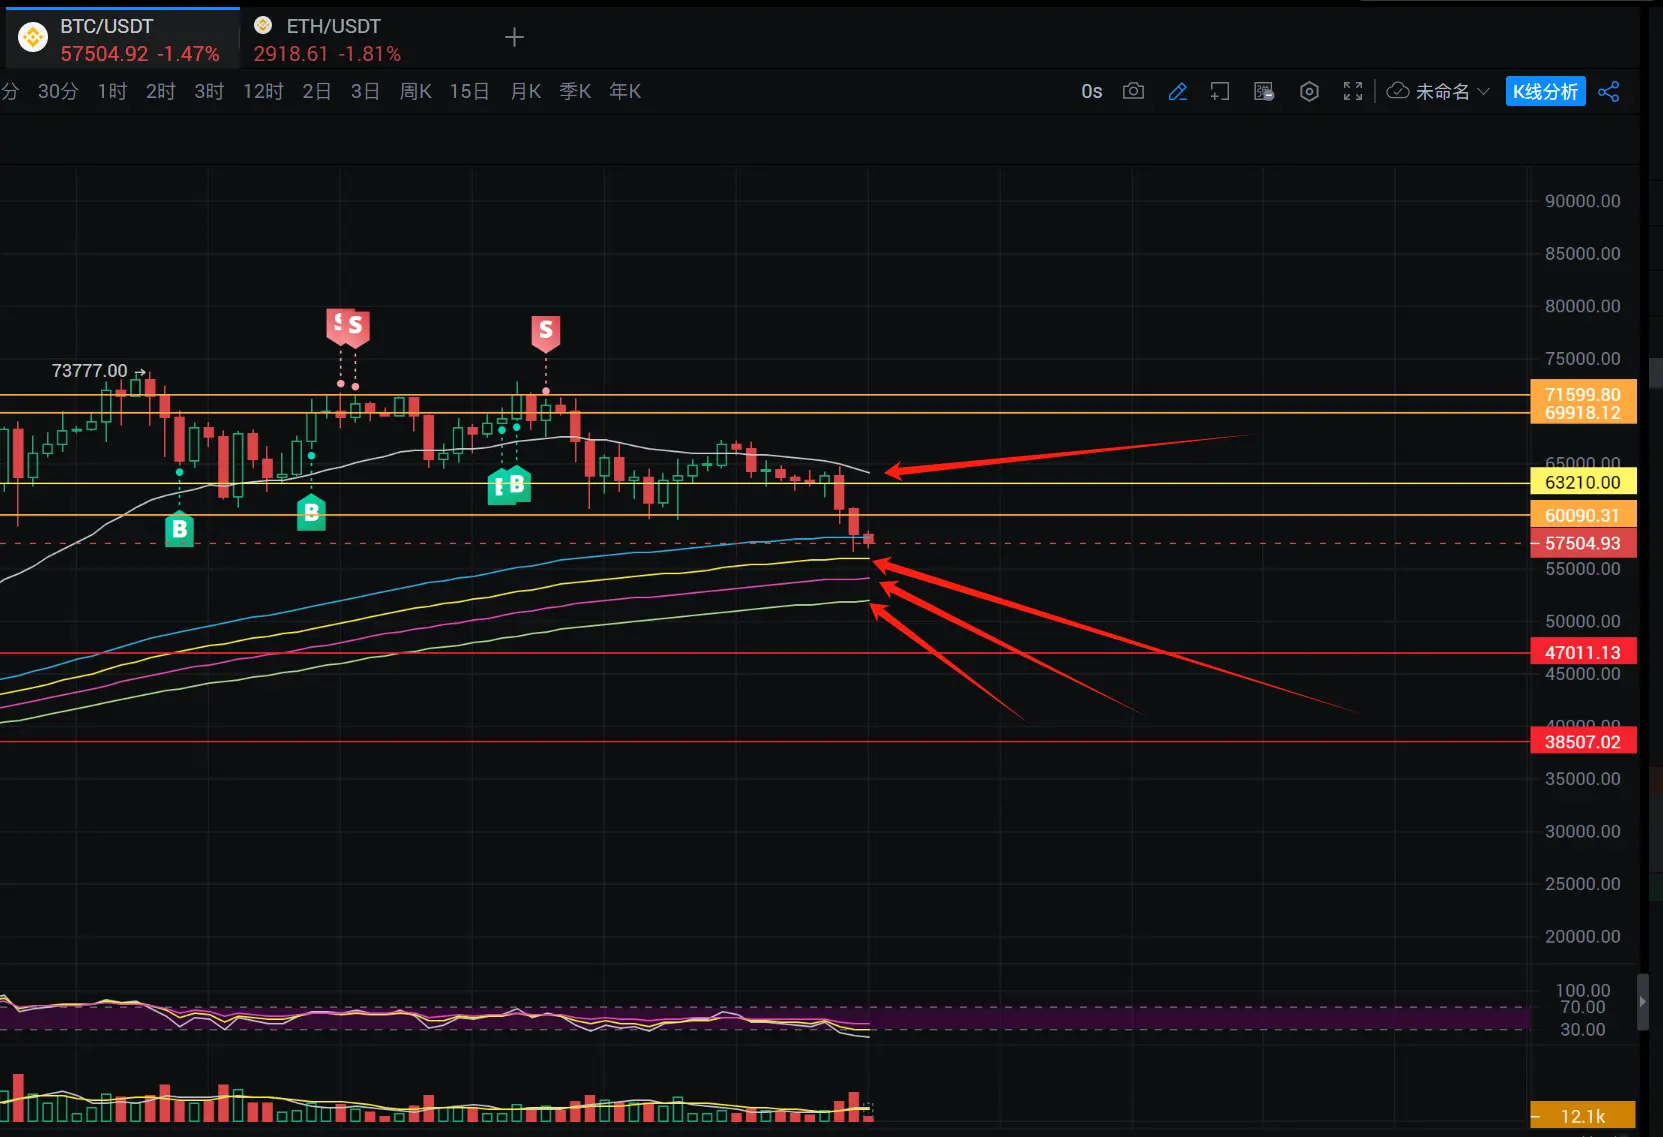This screenshot has width=1663, height=1137.
Task: Switch to weekly 周K chart
Action: 415,91
